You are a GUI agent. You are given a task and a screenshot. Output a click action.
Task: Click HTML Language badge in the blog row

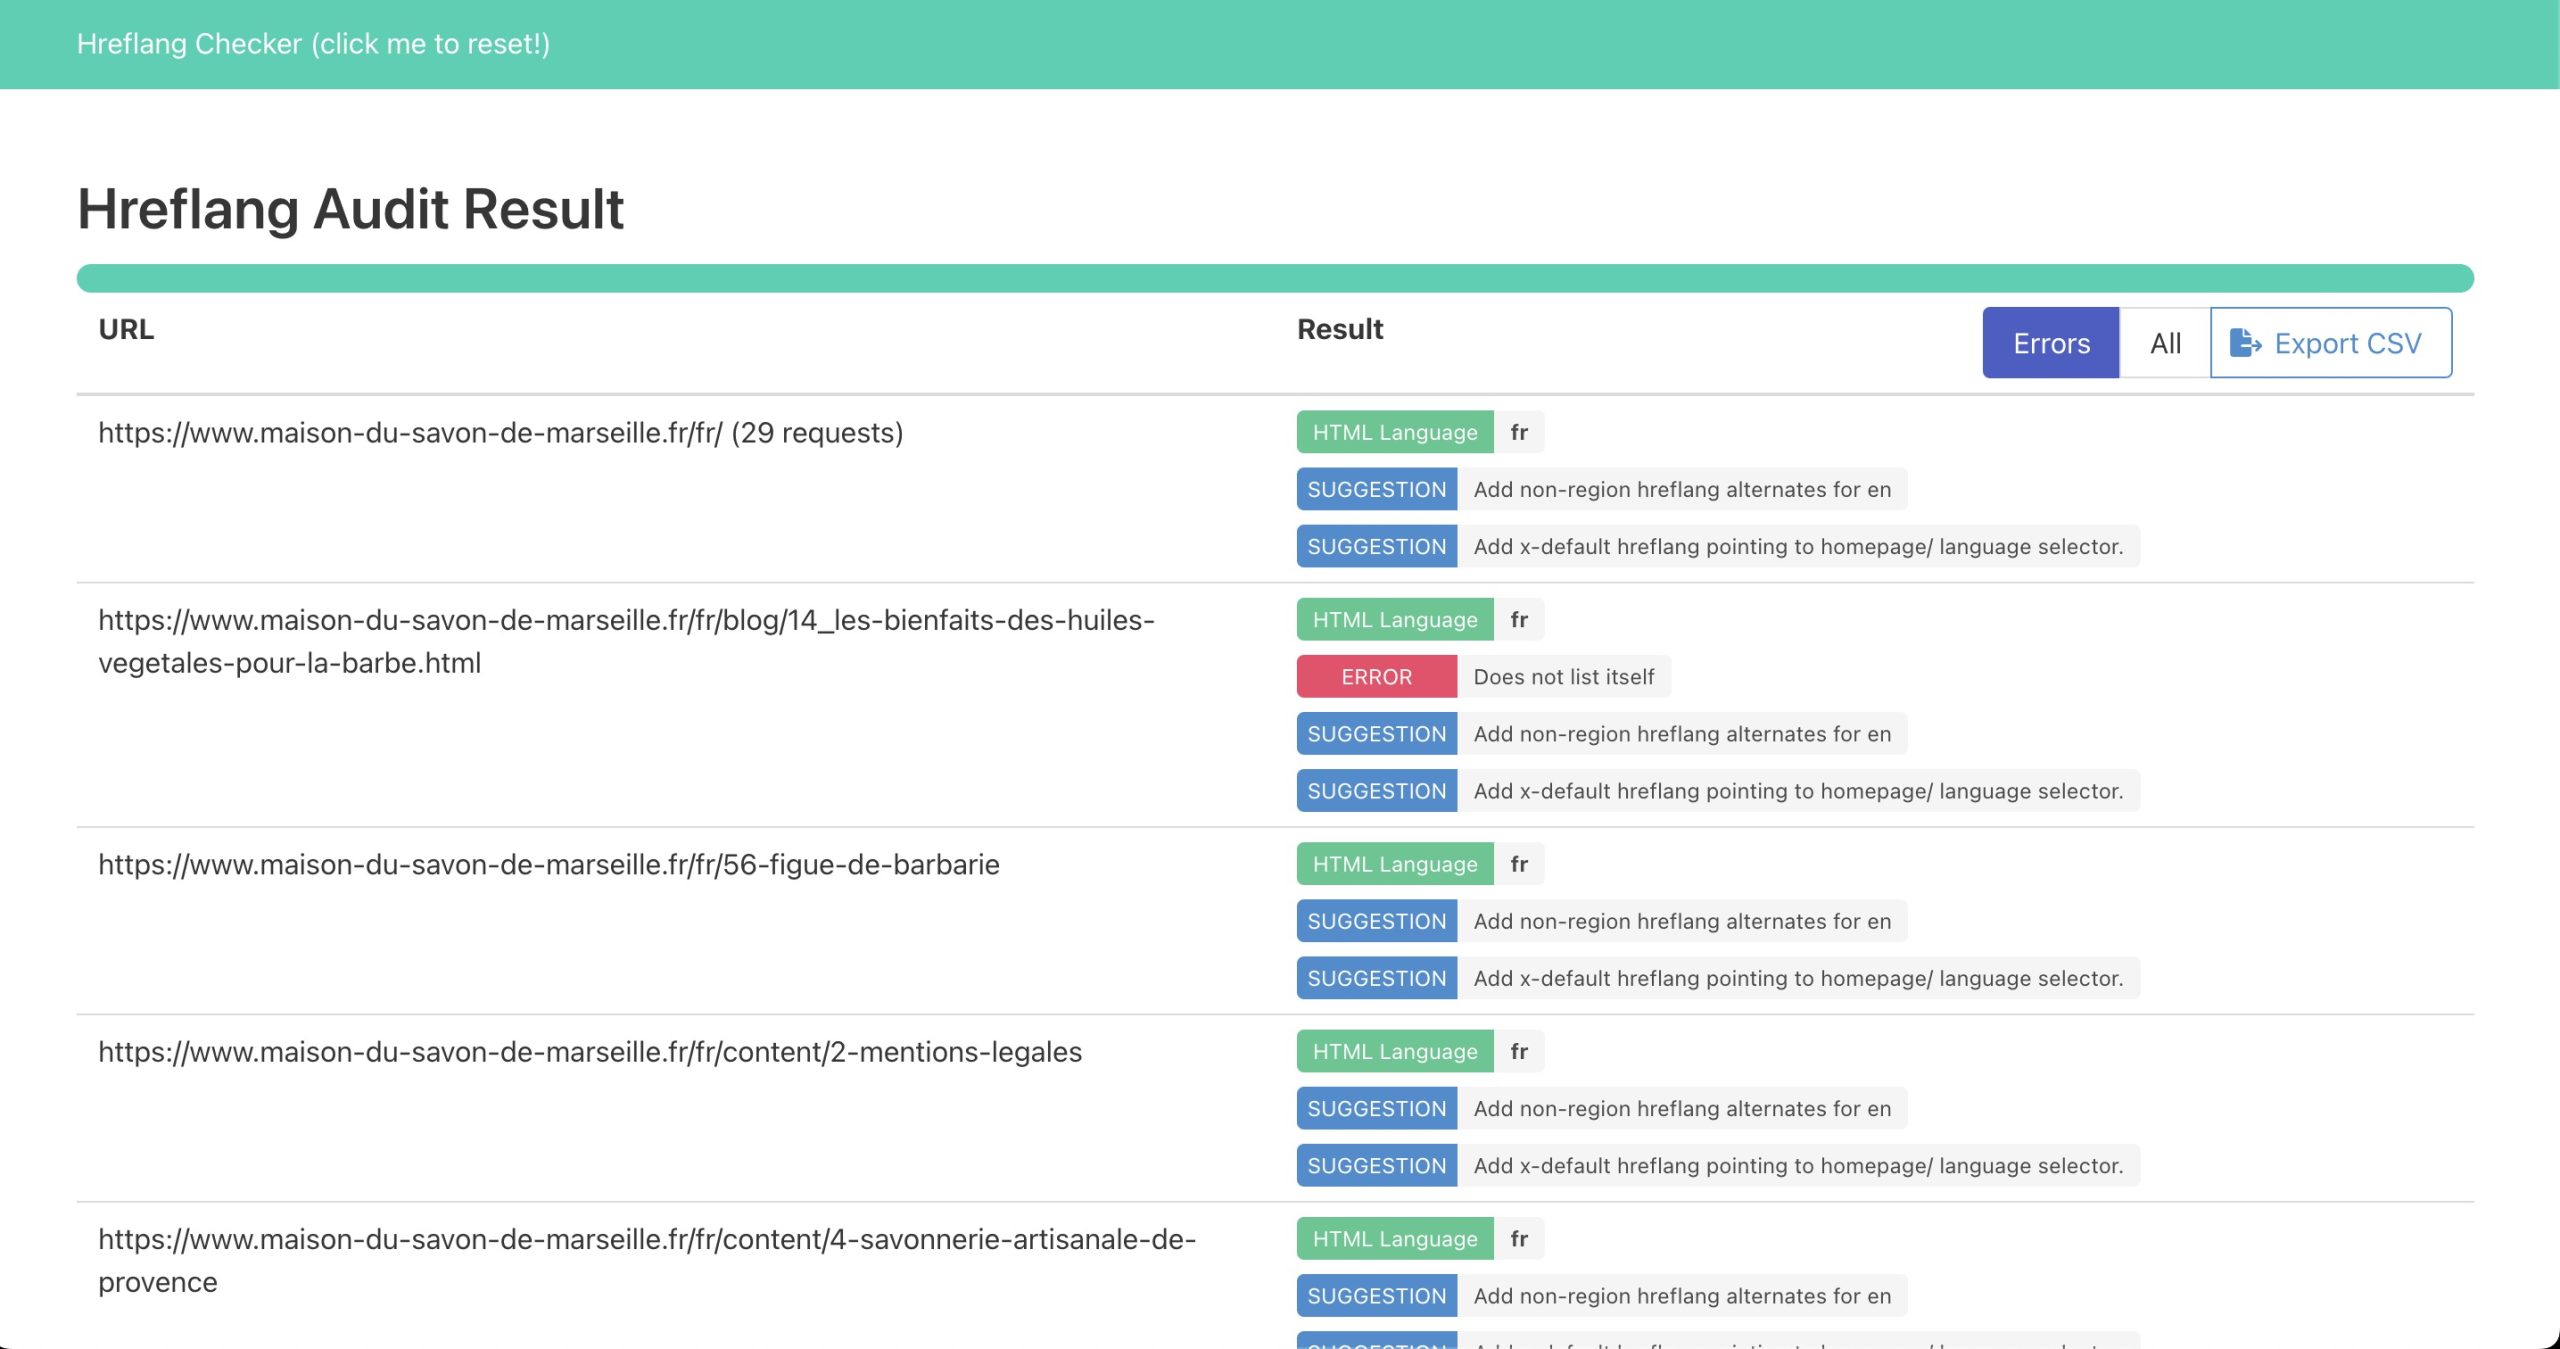tap(1395, 620)
